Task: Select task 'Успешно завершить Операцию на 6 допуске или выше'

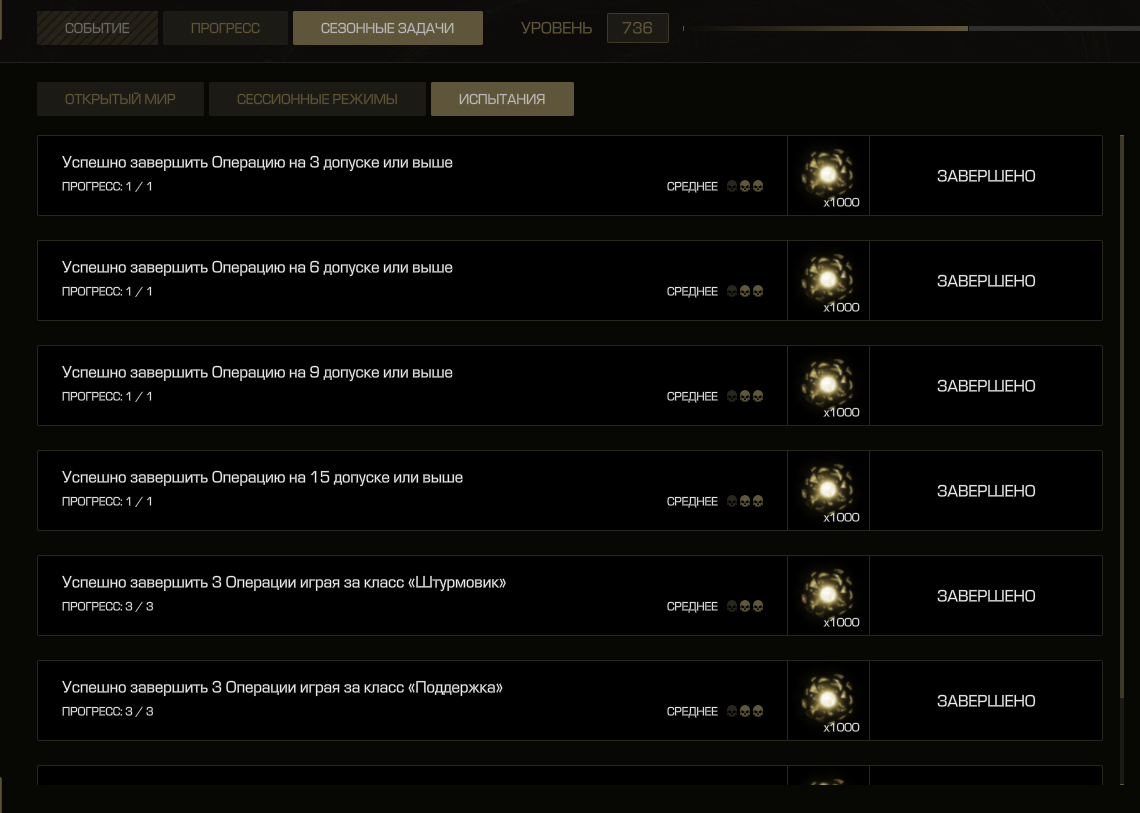Action: pos(257,267)
